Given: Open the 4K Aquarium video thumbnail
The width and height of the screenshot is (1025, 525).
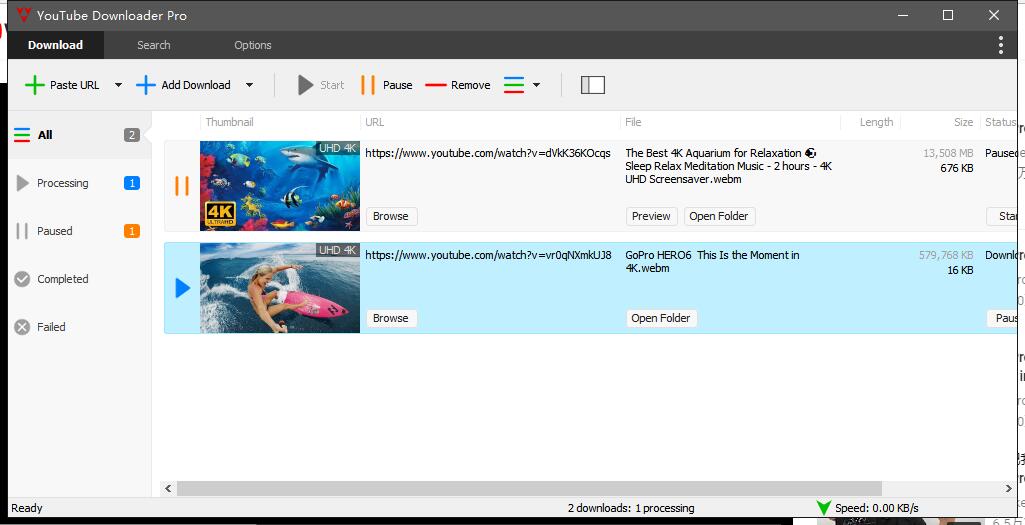Looking at the screenshot, I should coord(280,186).
